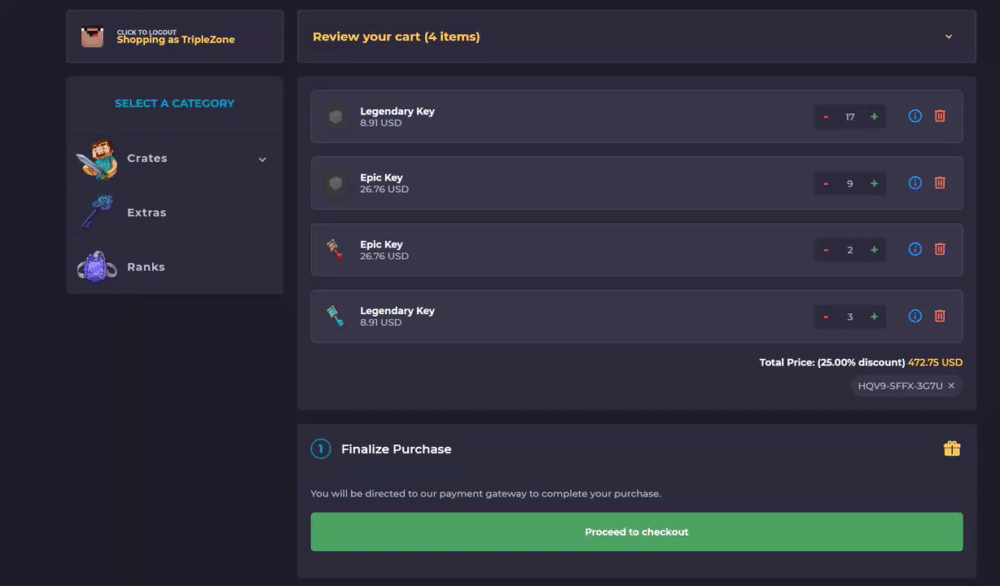This screenshot has height=586, width=1000.
Task: Open info for the second Epic Key
Action: pyautogui.click(x=914, y=183)
